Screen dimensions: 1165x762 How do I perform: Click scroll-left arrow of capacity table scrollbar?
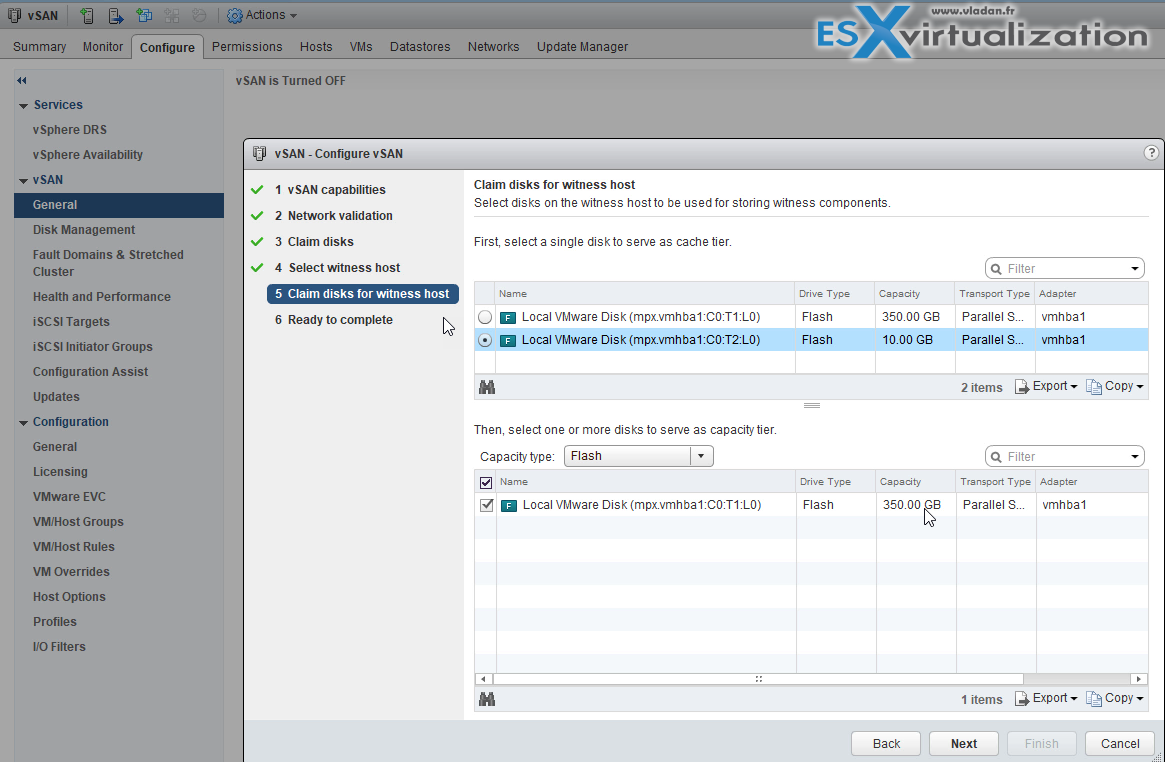tap(483, 679)
